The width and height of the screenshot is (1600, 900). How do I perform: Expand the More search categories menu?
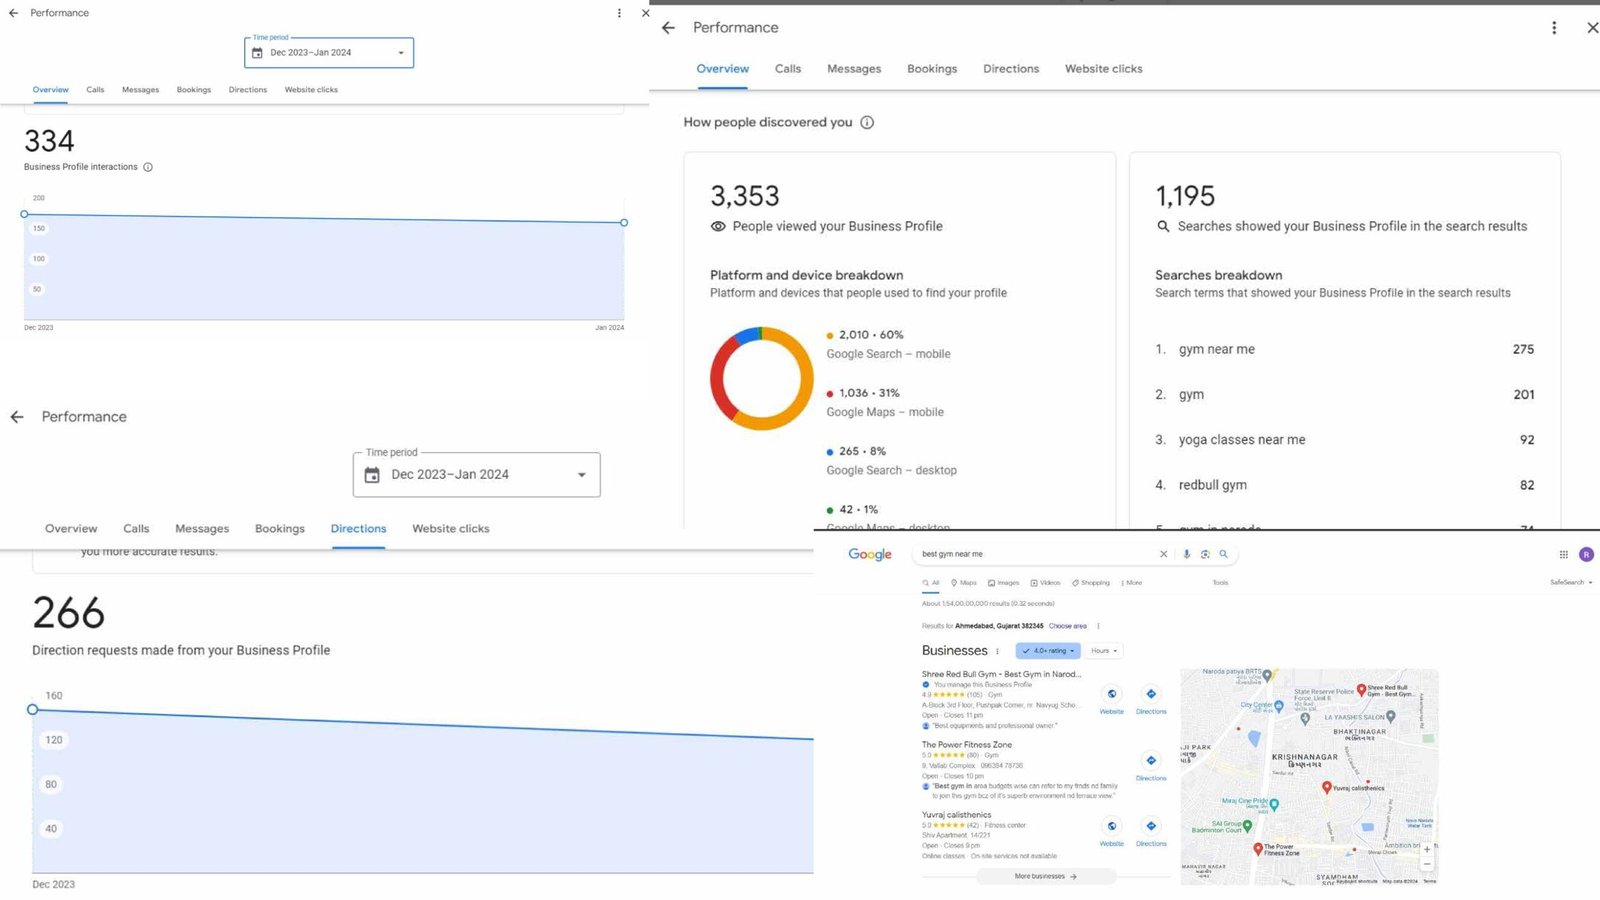(x=1131, y=583)
